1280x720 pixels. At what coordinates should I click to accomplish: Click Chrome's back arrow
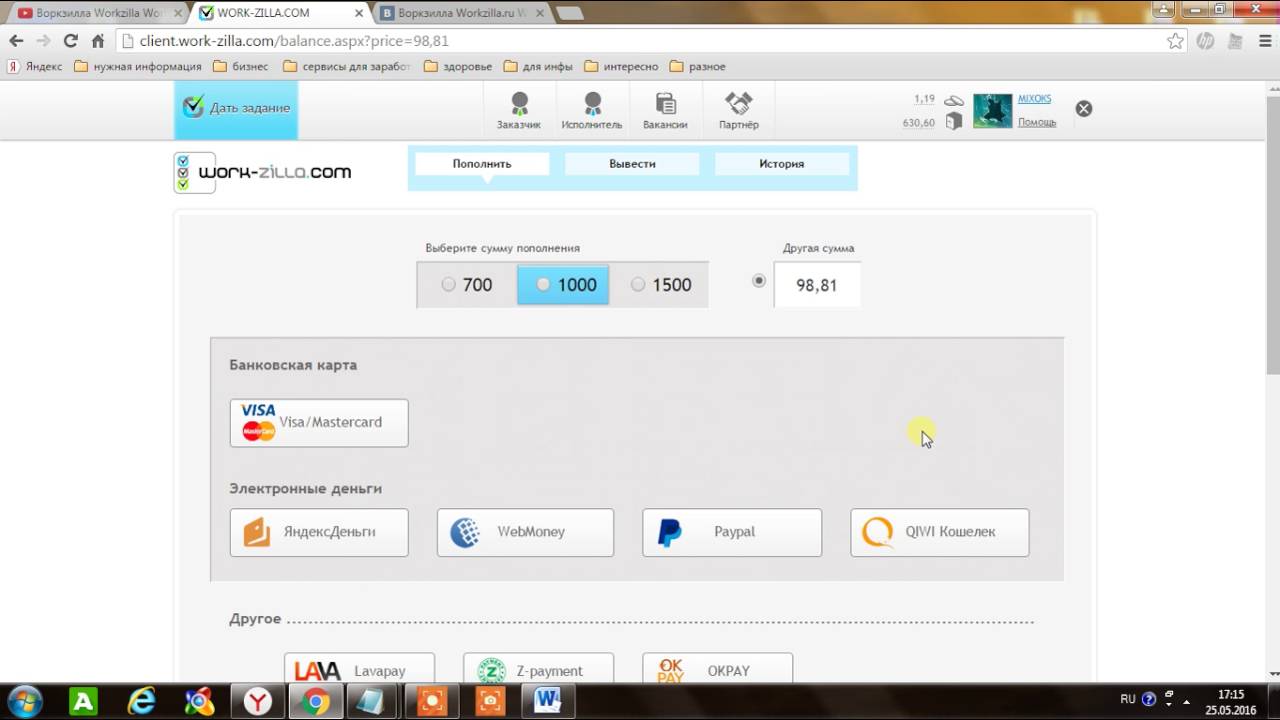point(16,41)
